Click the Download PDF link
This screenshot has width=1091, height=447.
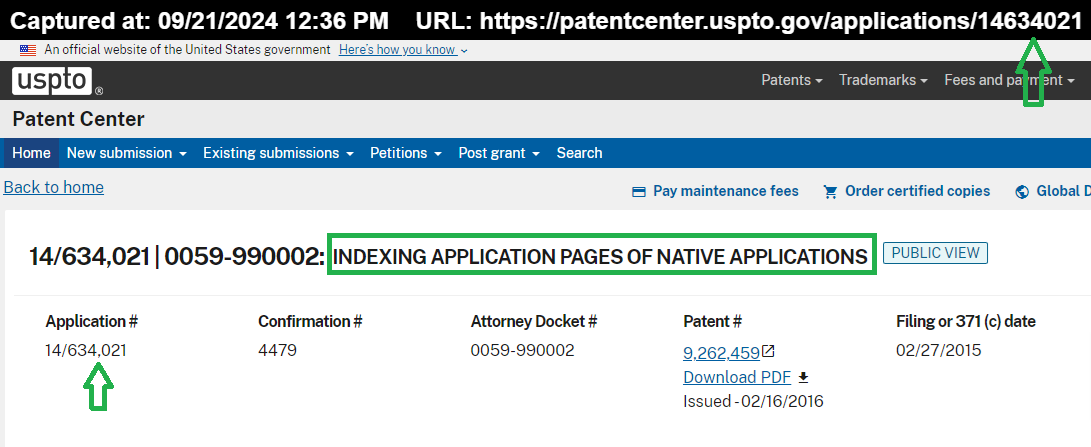(x=737, y=377)
